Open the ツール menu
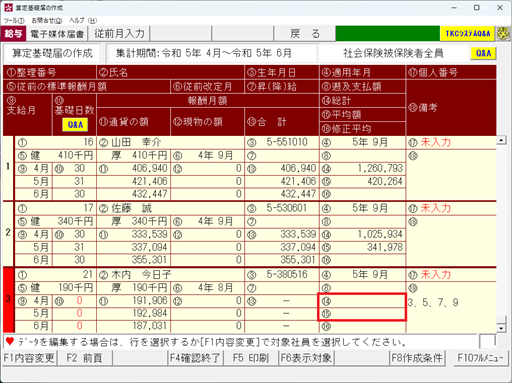 coord(14,20)
